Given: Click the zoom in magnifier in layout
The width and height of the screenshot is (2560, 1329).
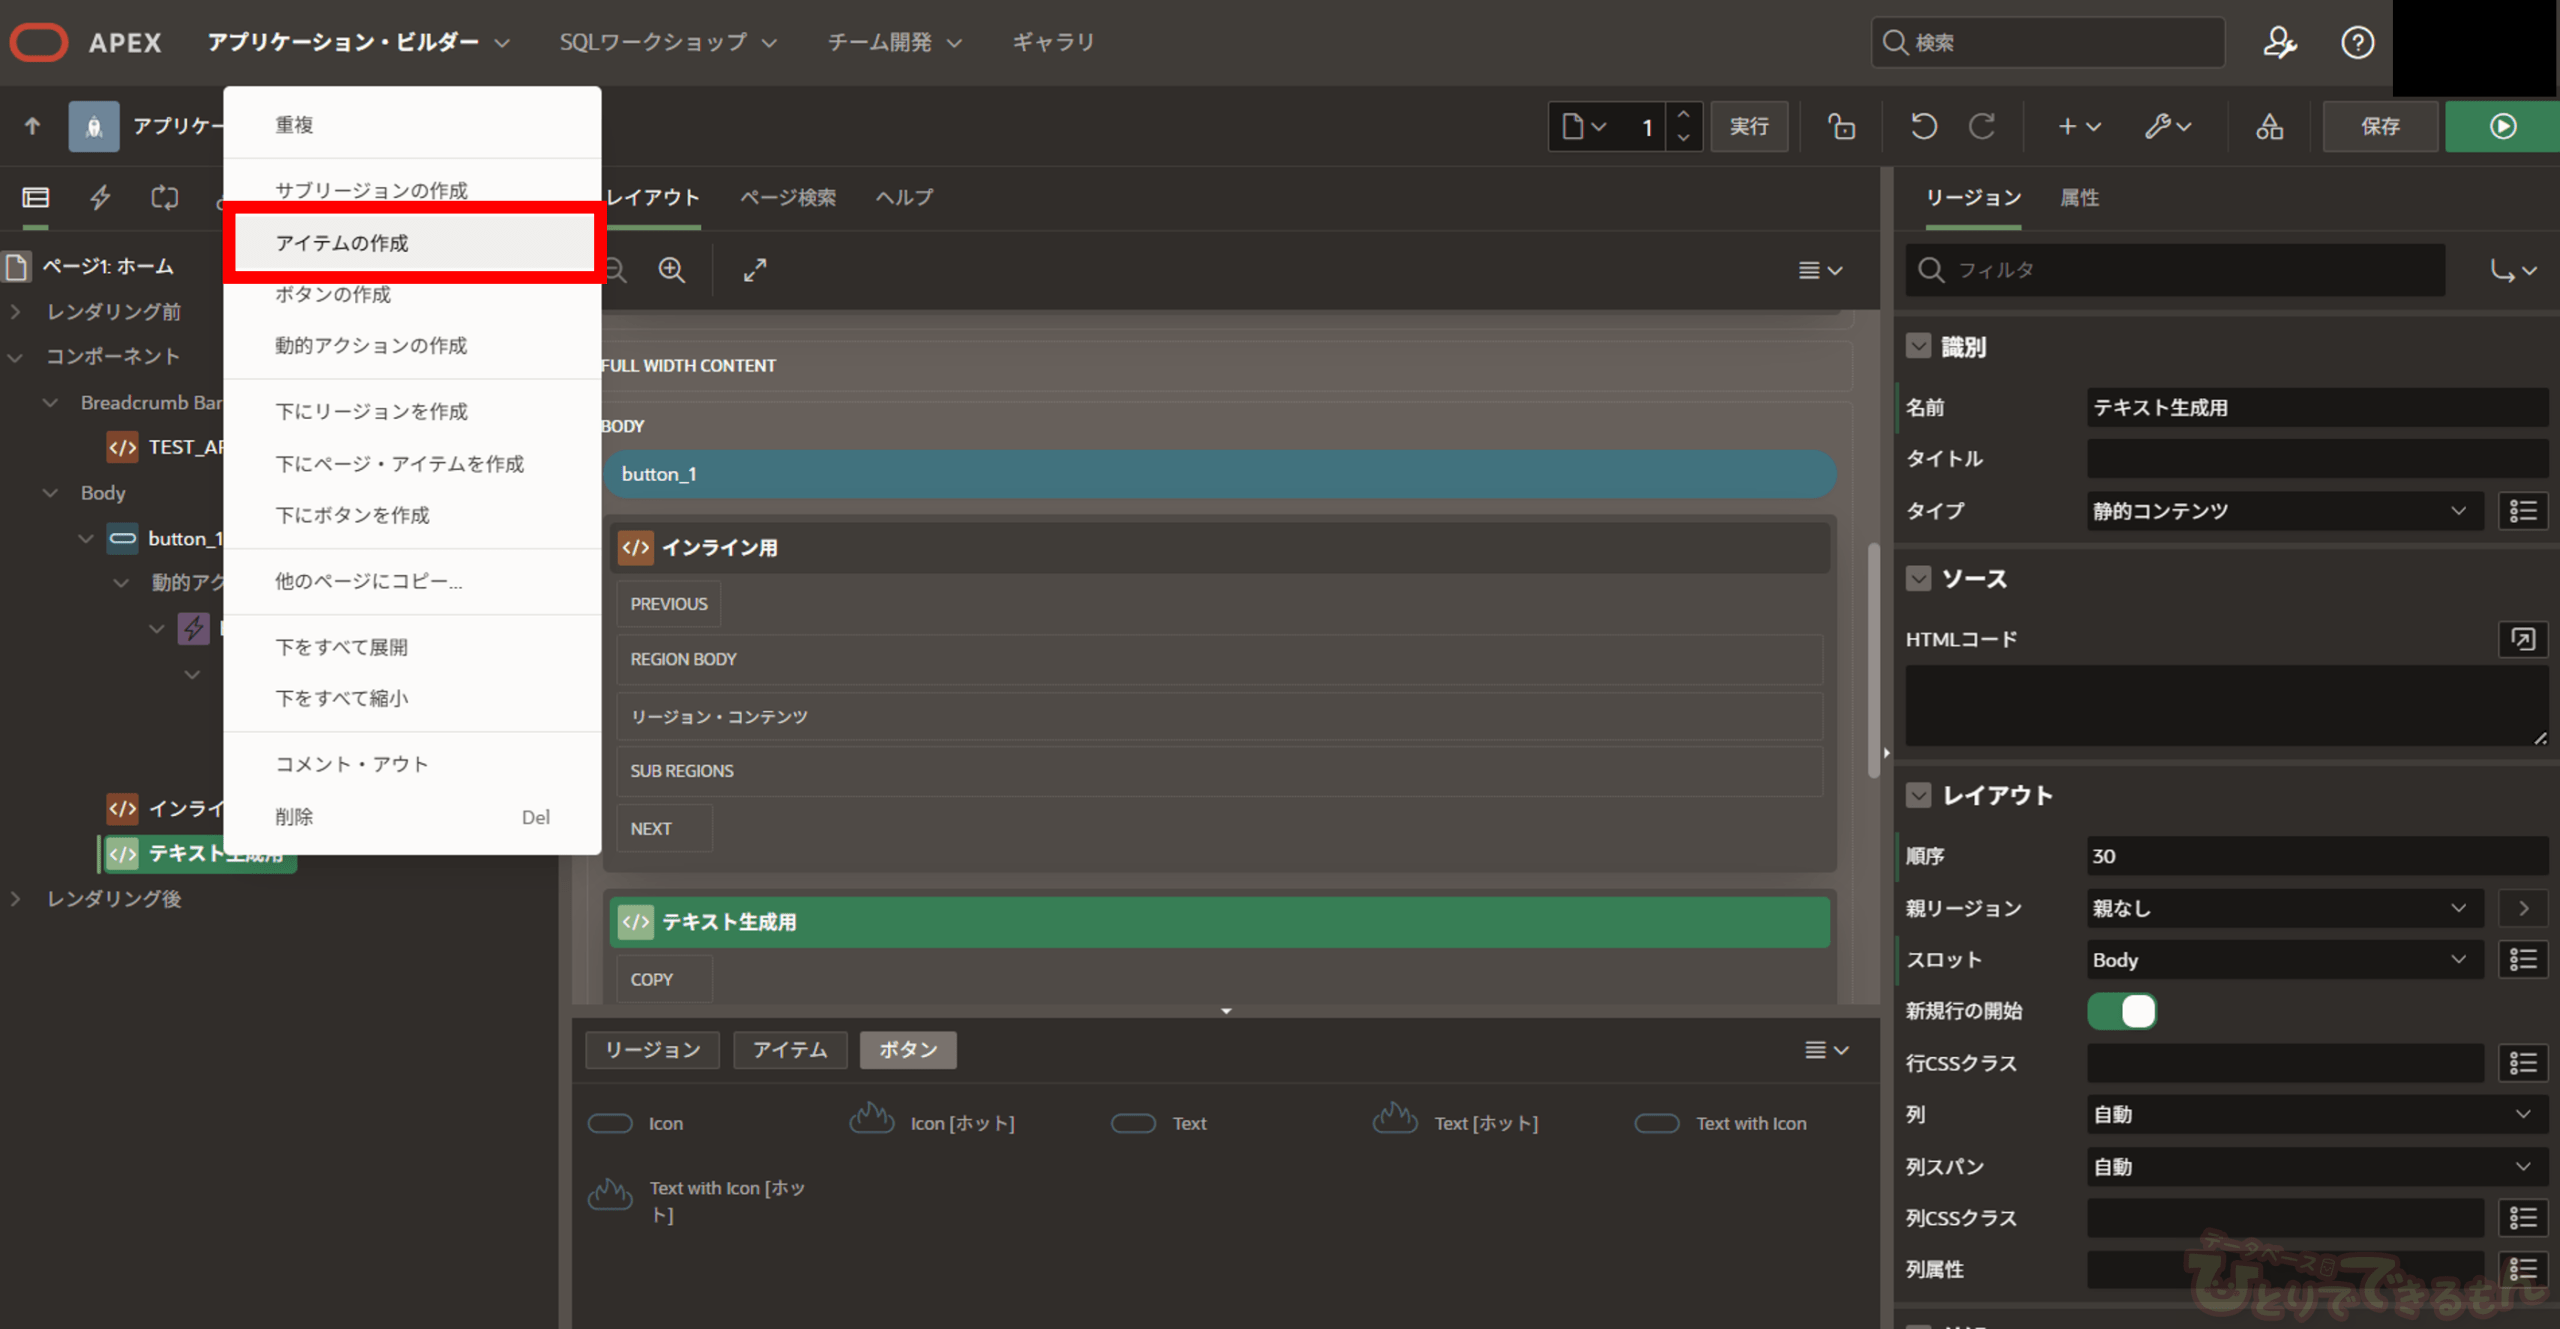Looking at the screenshot, I should [x=672, y=270].
